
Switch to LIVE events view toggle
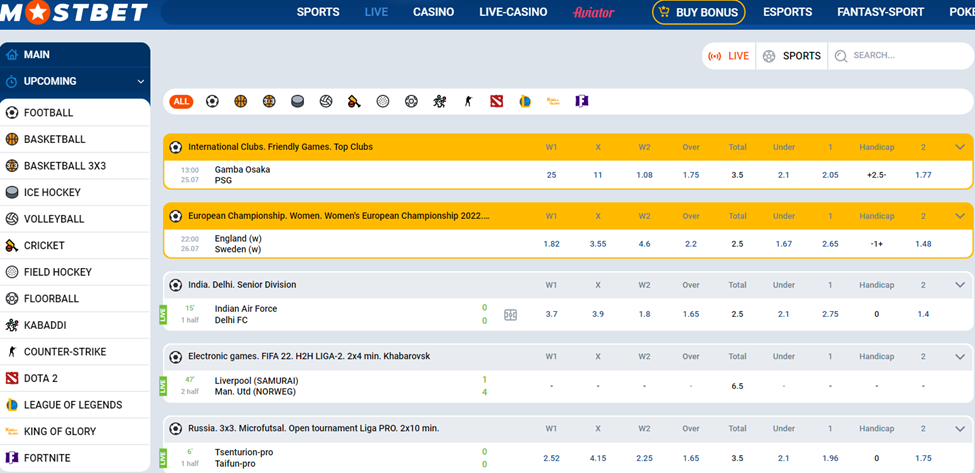(x=729, y=56)
